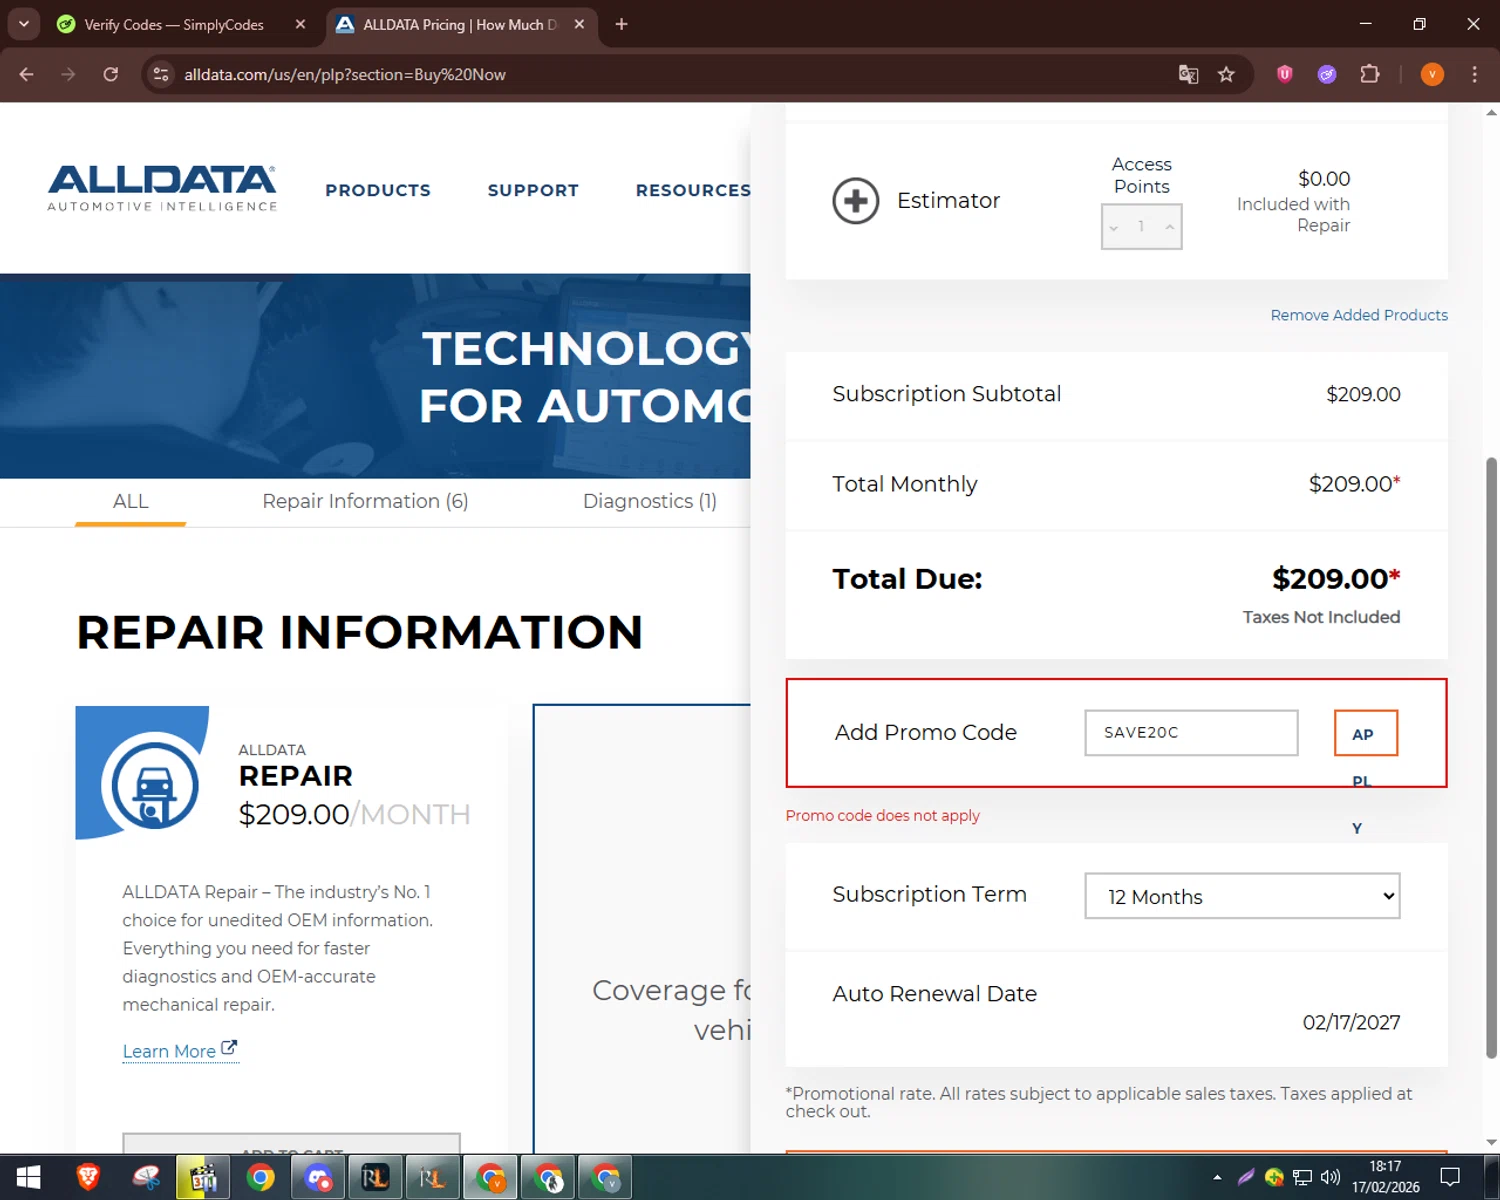
Task: Open the PRODUCTS menu
Action: [378, 190]
